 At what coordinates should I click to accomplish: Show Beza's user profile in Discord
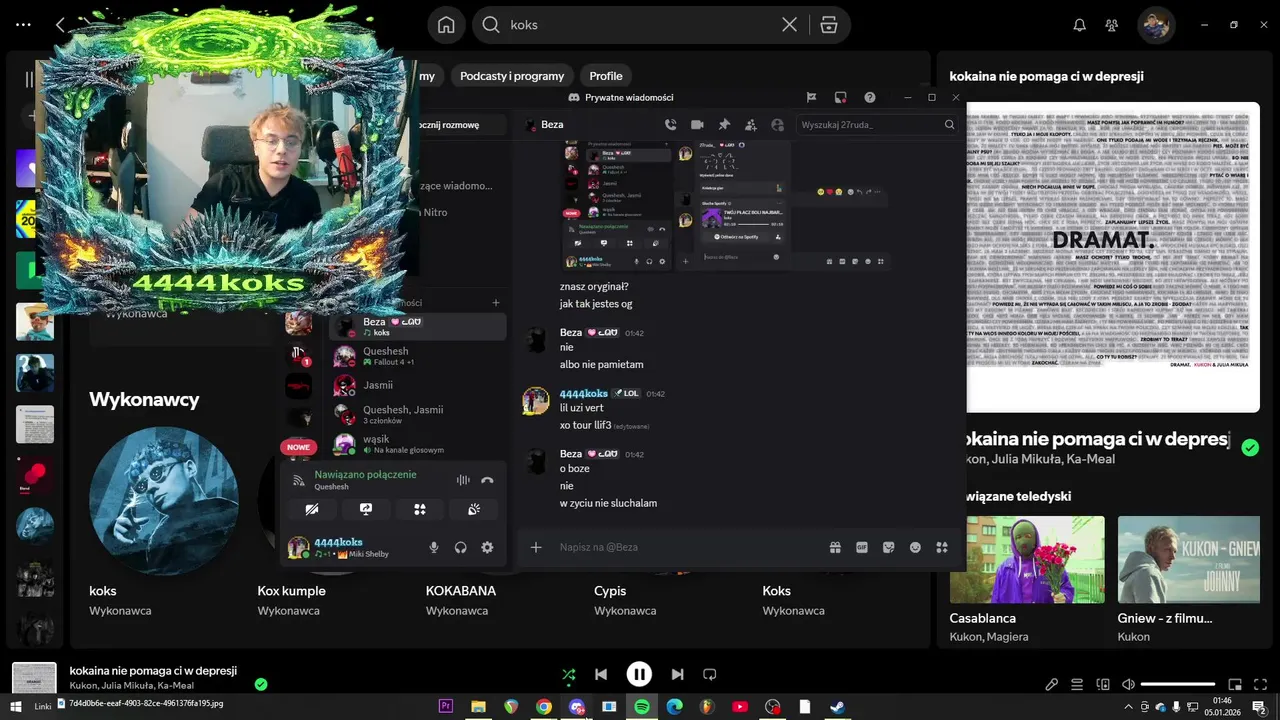click(x=778, y=125)
